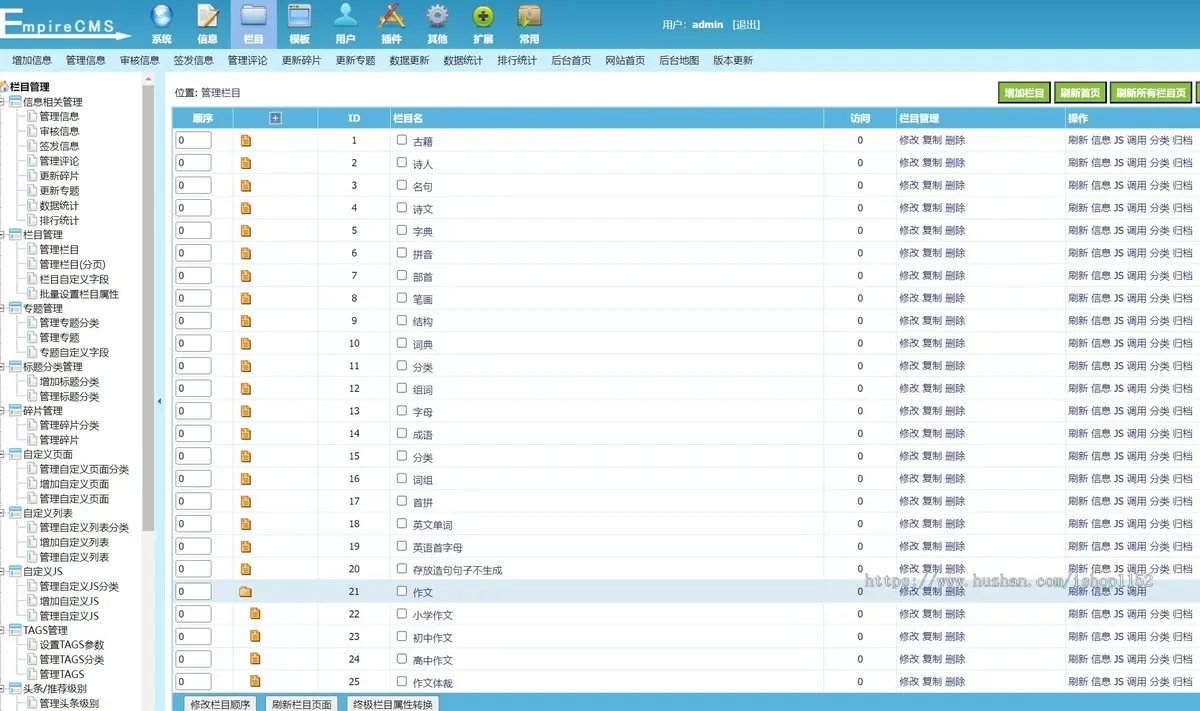Check the 诗文 column checkbox
The height and width of the screenshot is (711, 1200).
click(402, 208)
